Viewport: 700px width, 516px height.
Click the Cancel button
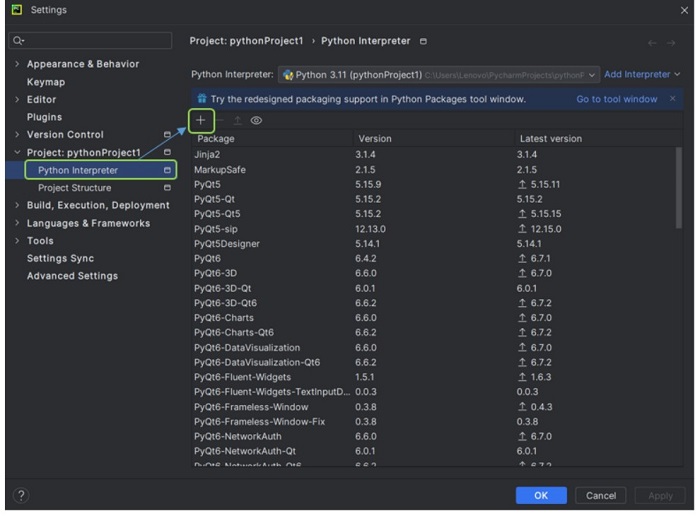point(601,496)
